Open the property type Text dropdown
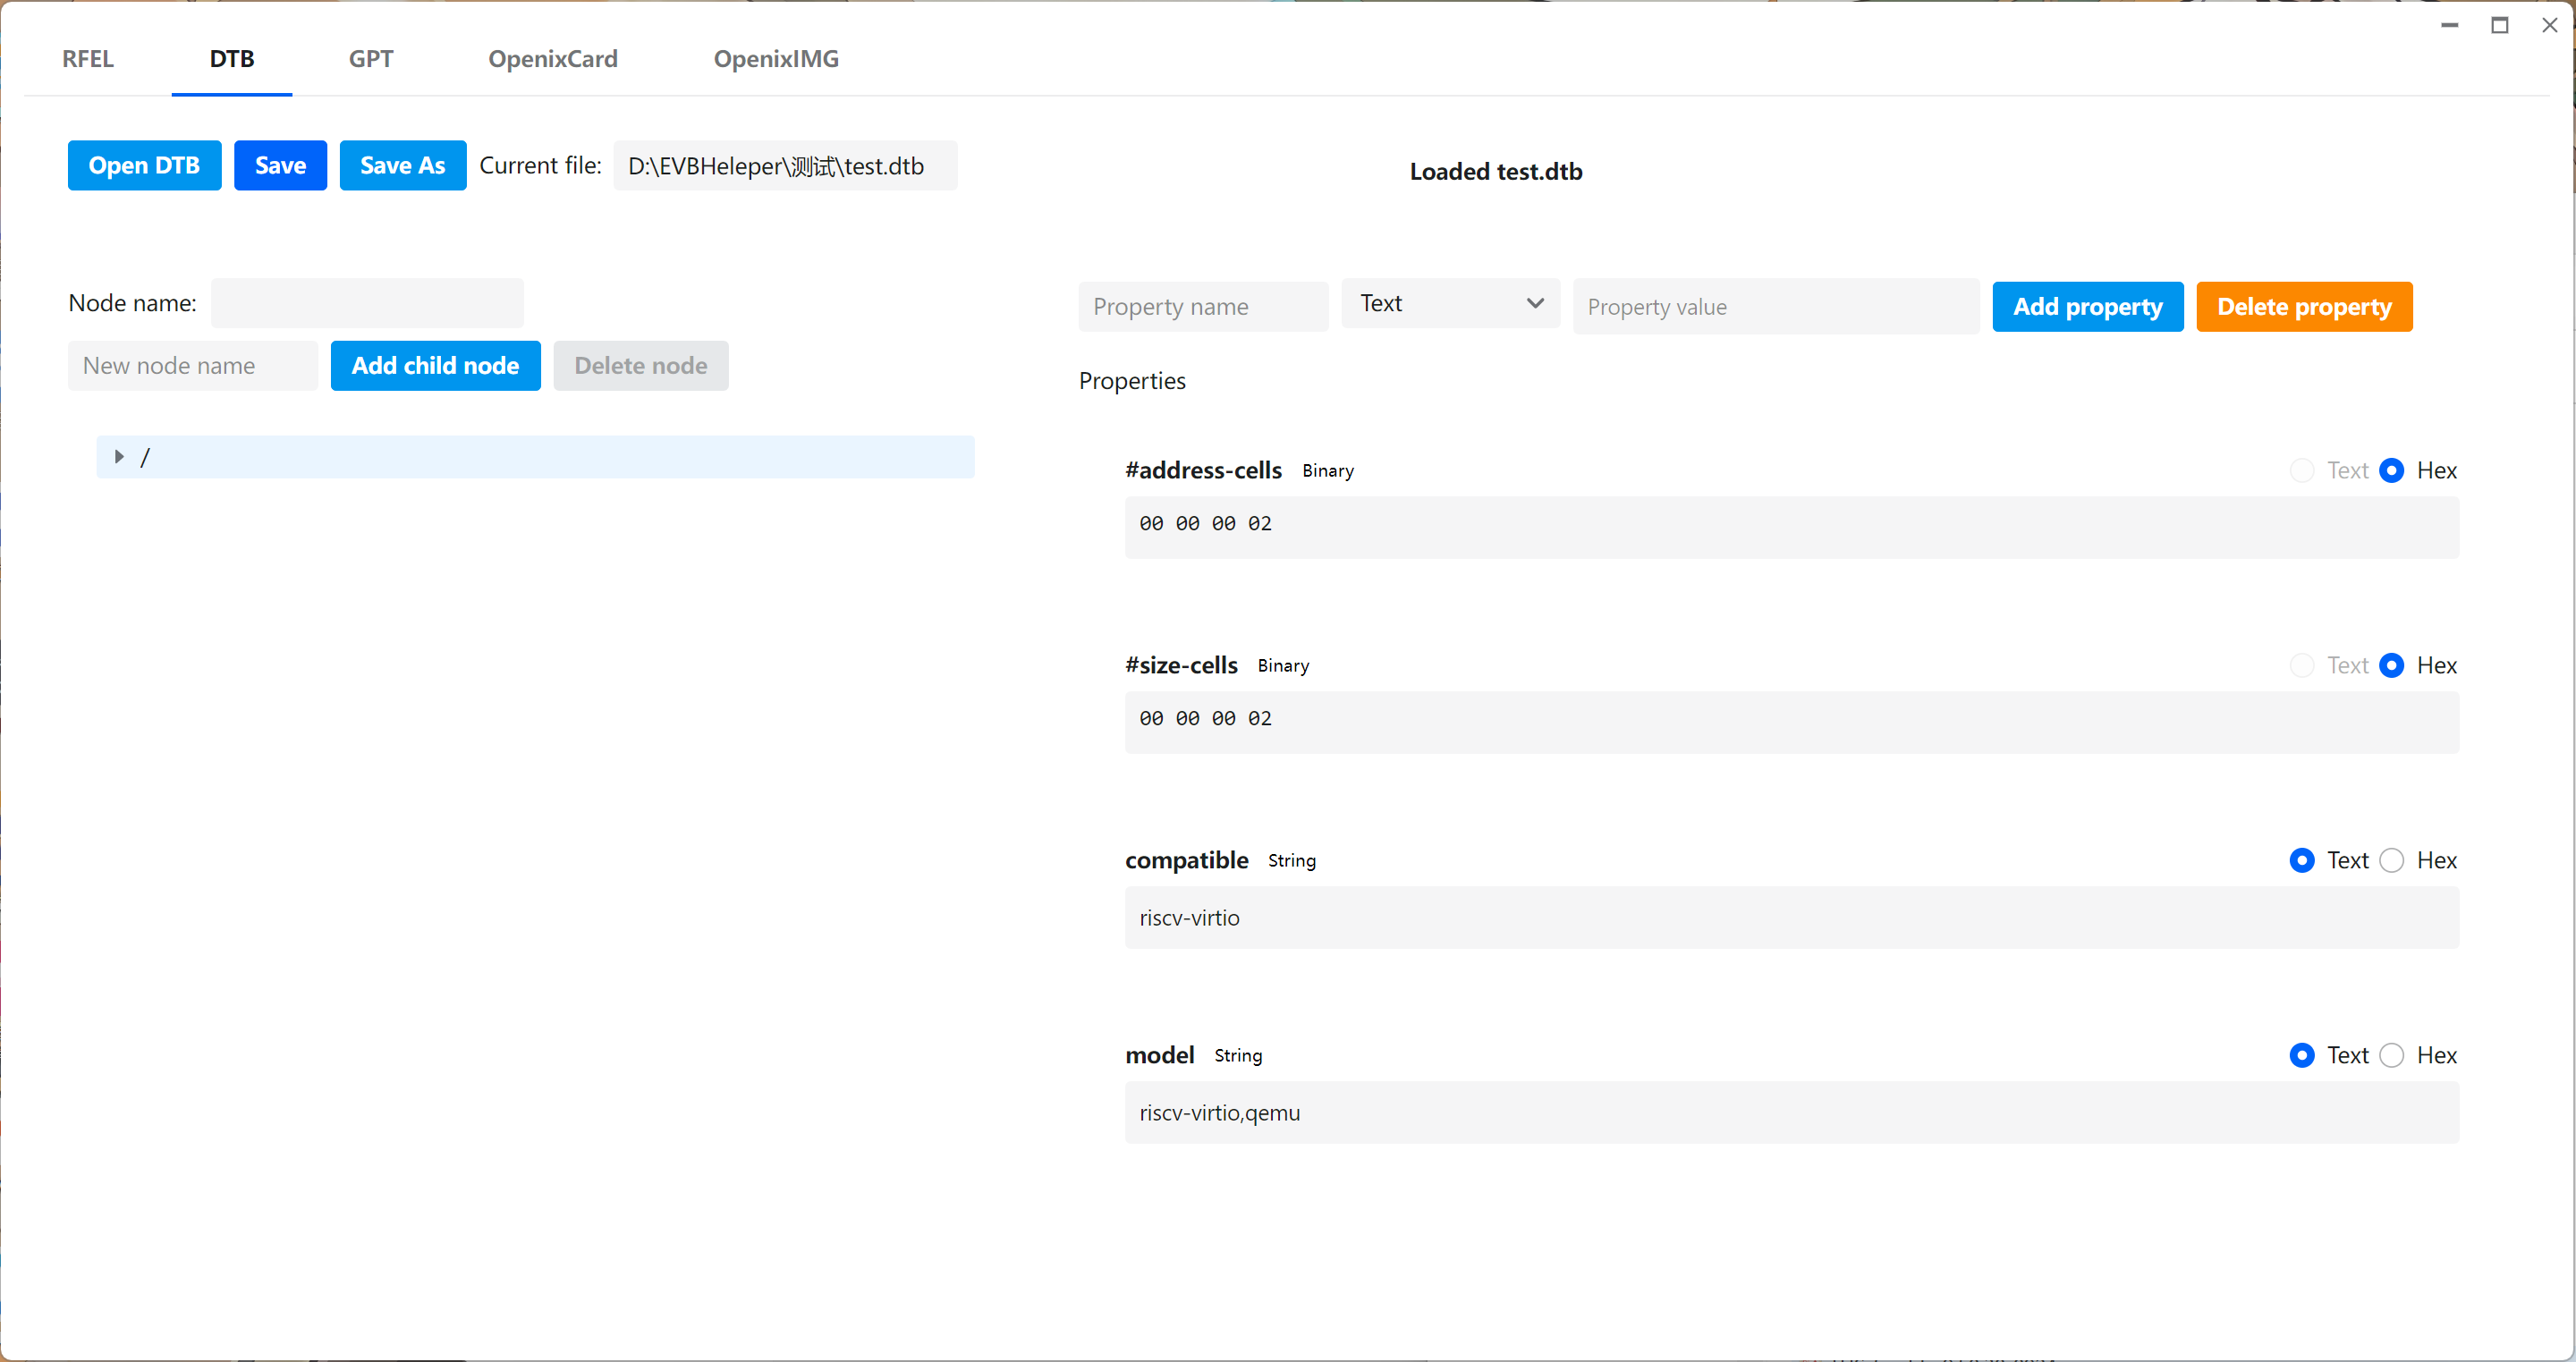 click(1450, 303)
